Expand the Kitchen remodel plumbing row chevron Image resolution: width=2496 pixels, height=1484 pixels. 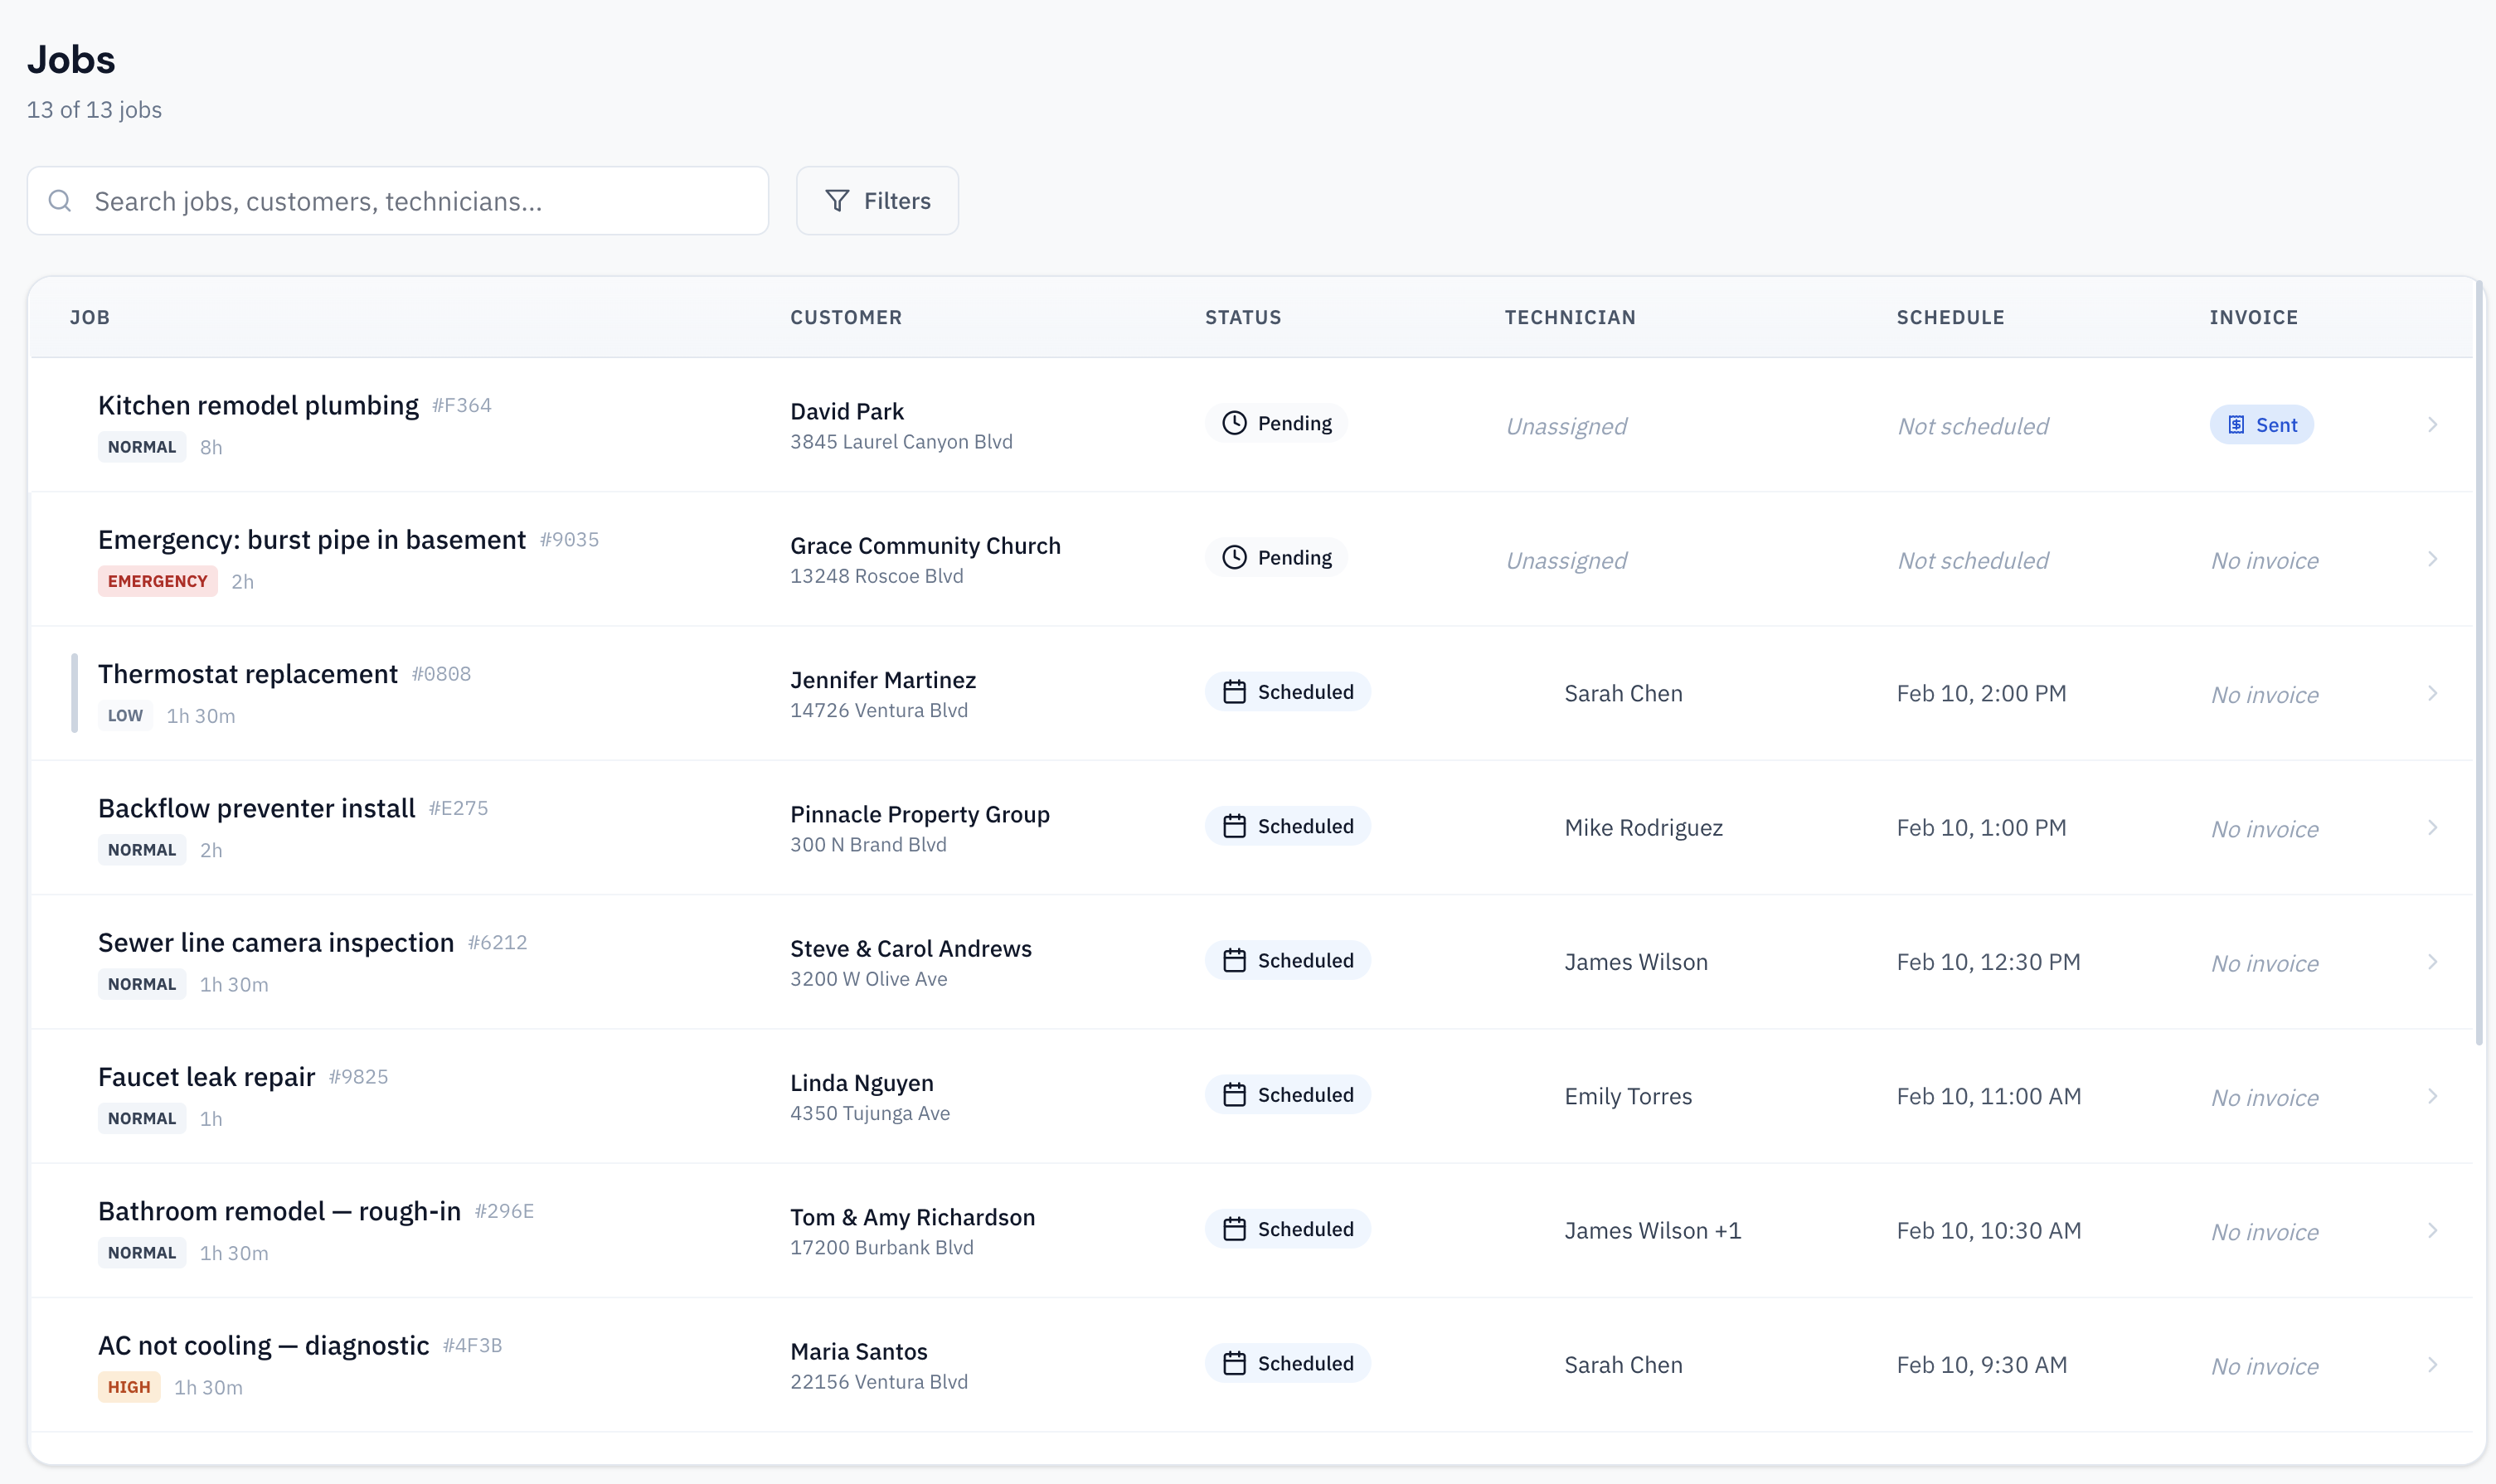click(2432, 424)
